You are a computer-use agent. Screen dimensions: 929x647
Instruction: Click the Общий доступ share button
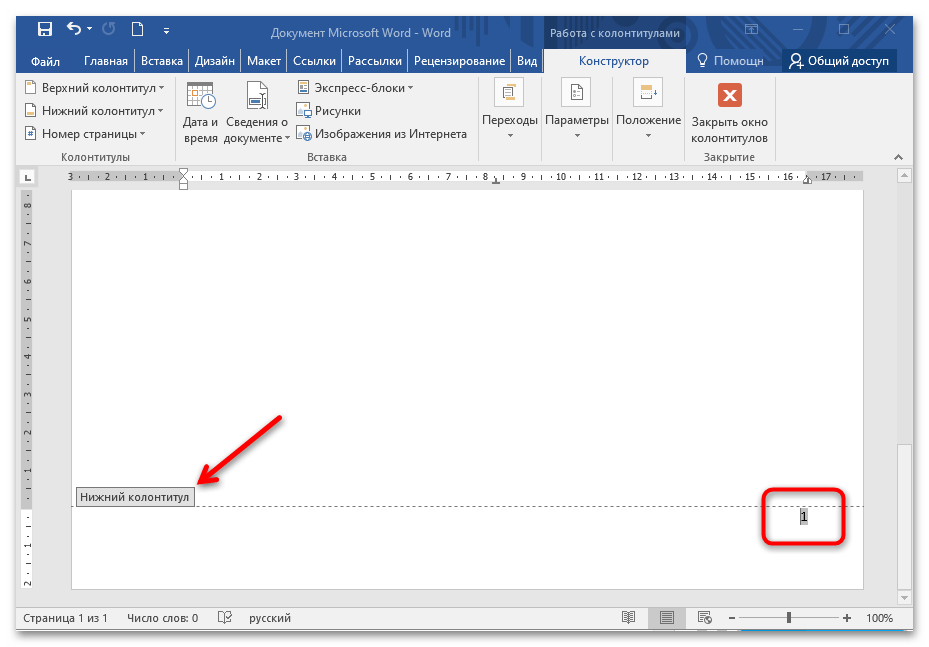(839, 61)
